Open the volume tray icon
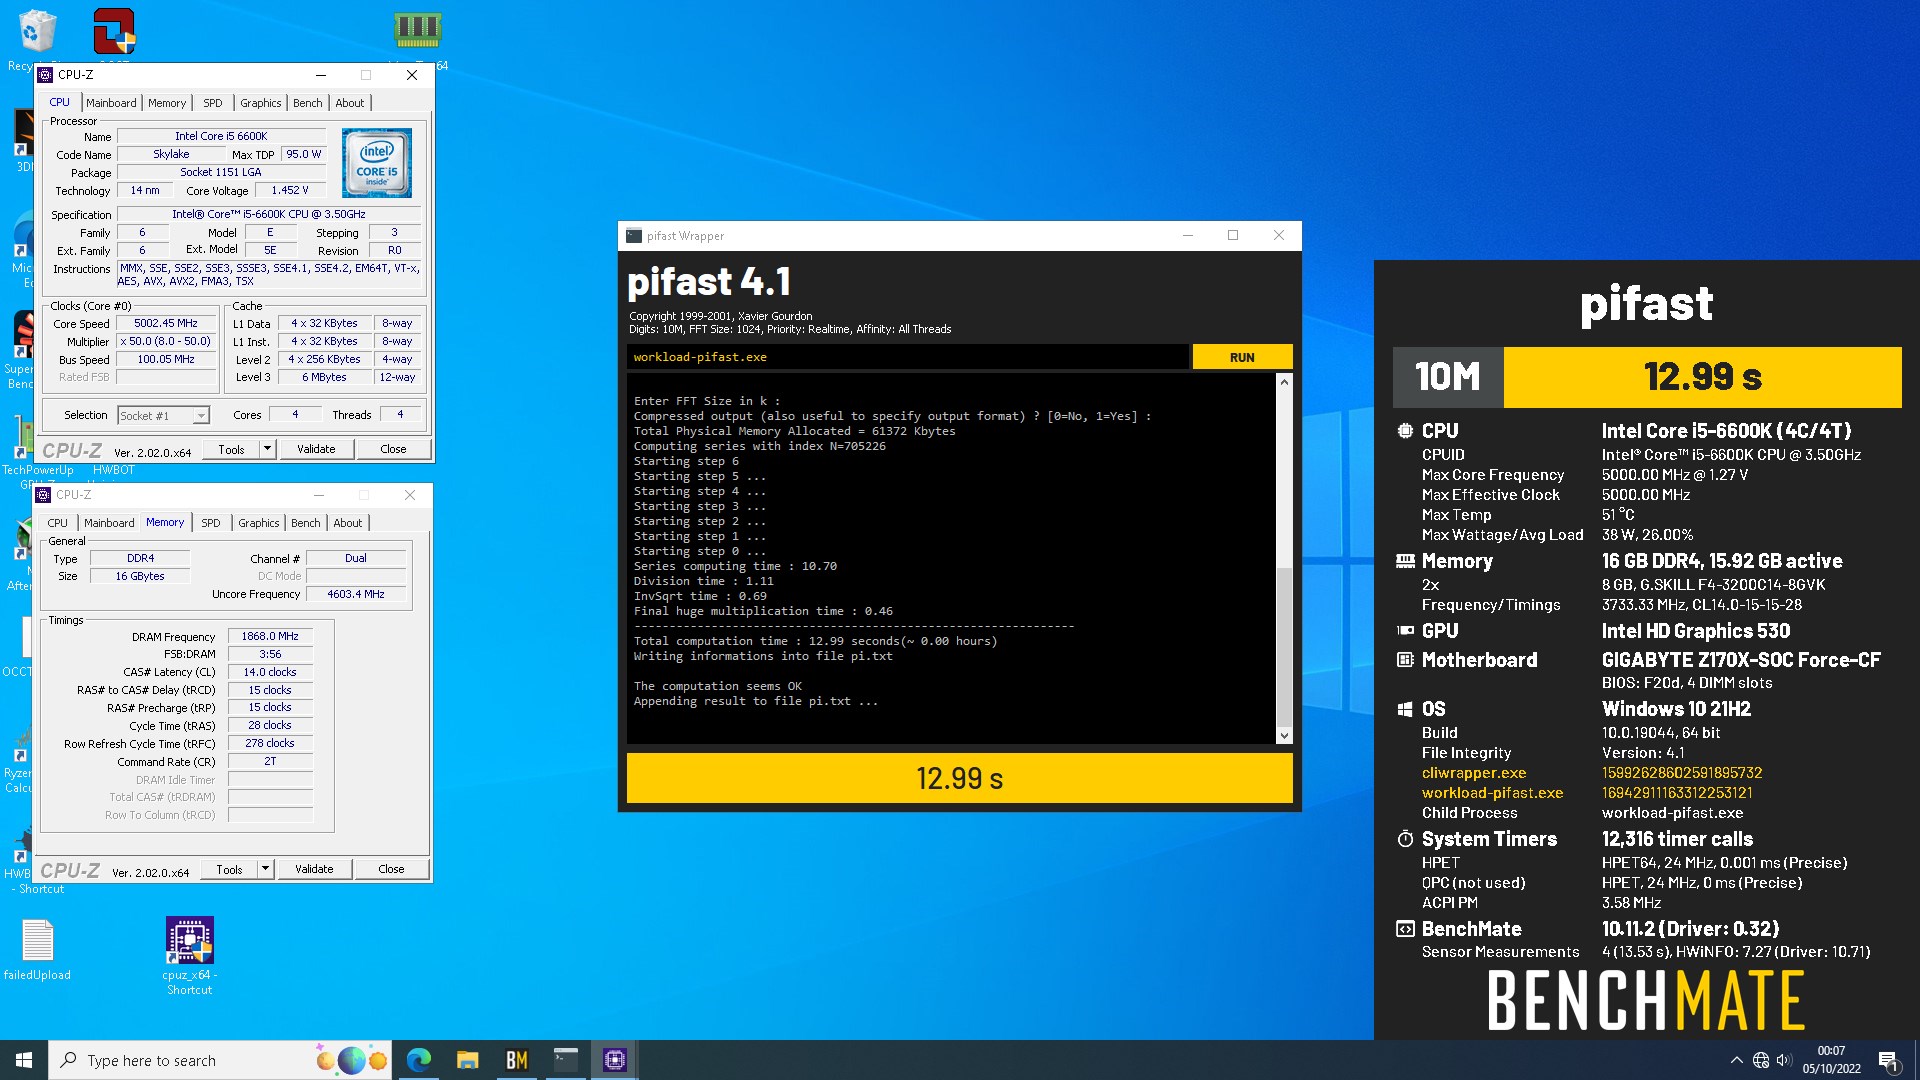Viewport: 1920px width, 1080px height. click(1784, 1060)
